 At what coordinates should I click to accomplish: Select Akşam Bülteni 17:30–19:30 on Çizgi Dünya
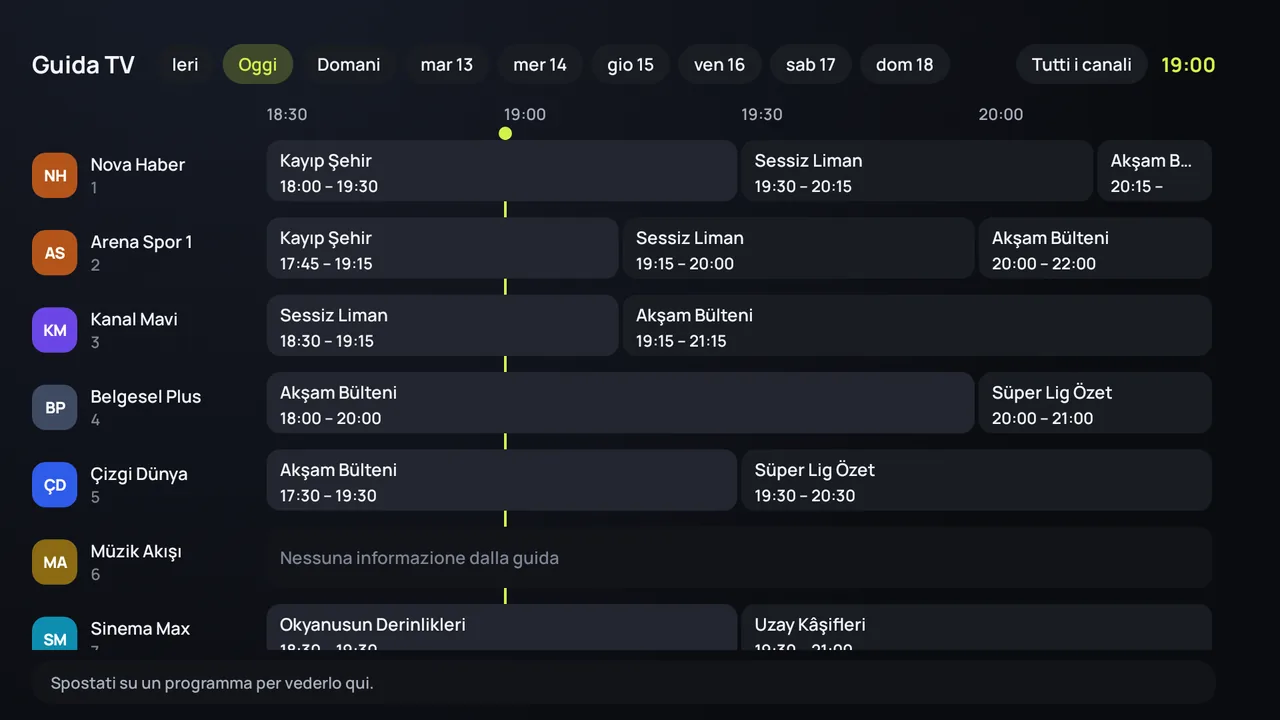[501, 480]
